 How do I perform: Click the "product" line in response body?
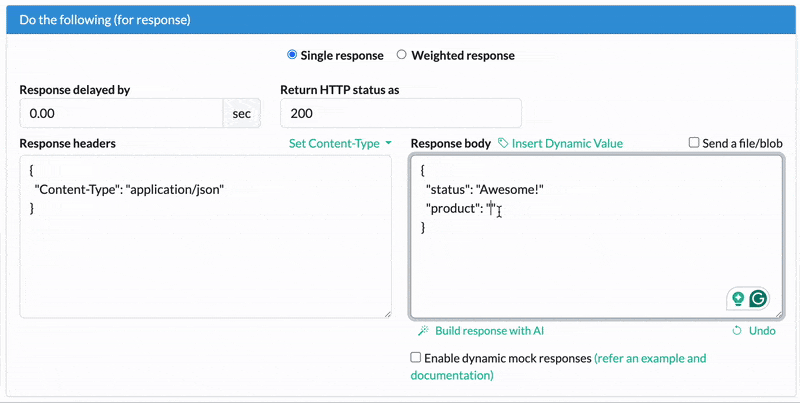point(461,209)
